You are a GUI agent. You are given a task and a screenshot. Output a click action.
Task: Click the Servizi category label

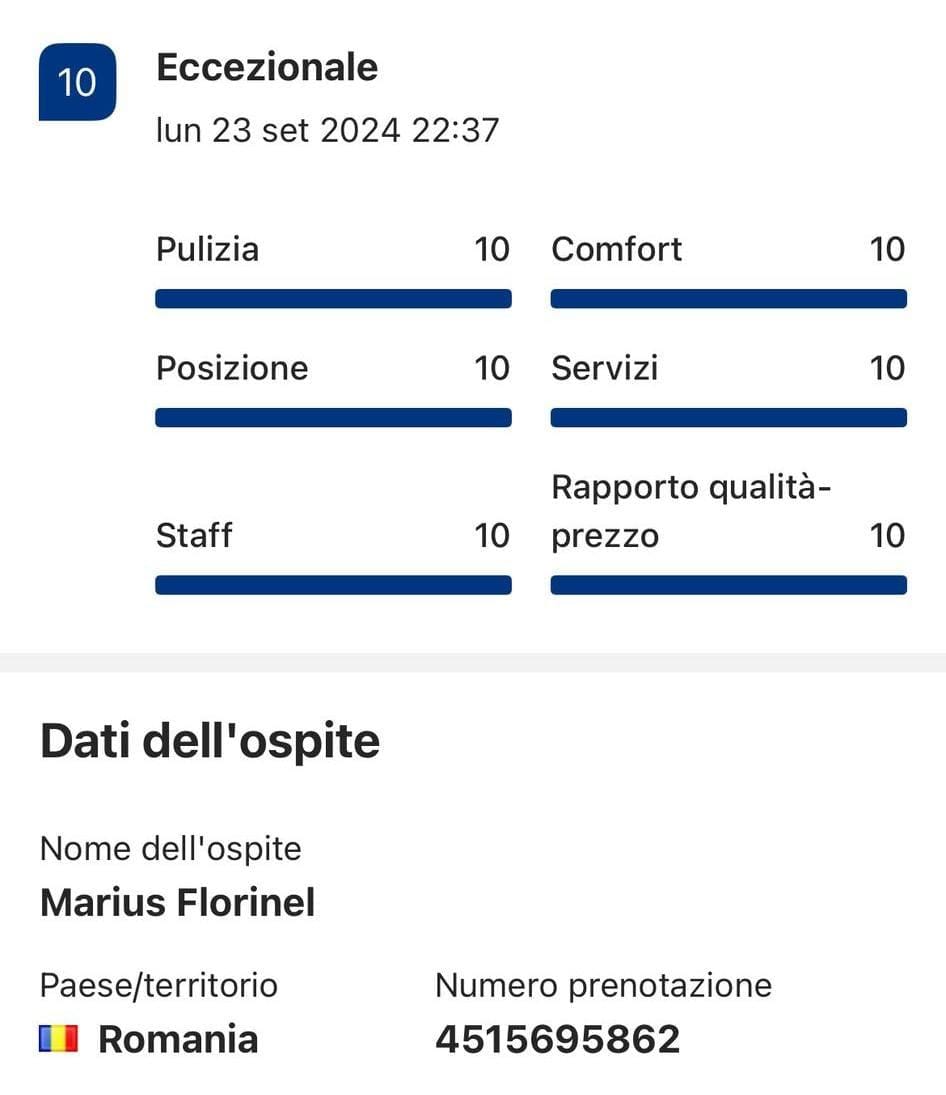point(604,368)
